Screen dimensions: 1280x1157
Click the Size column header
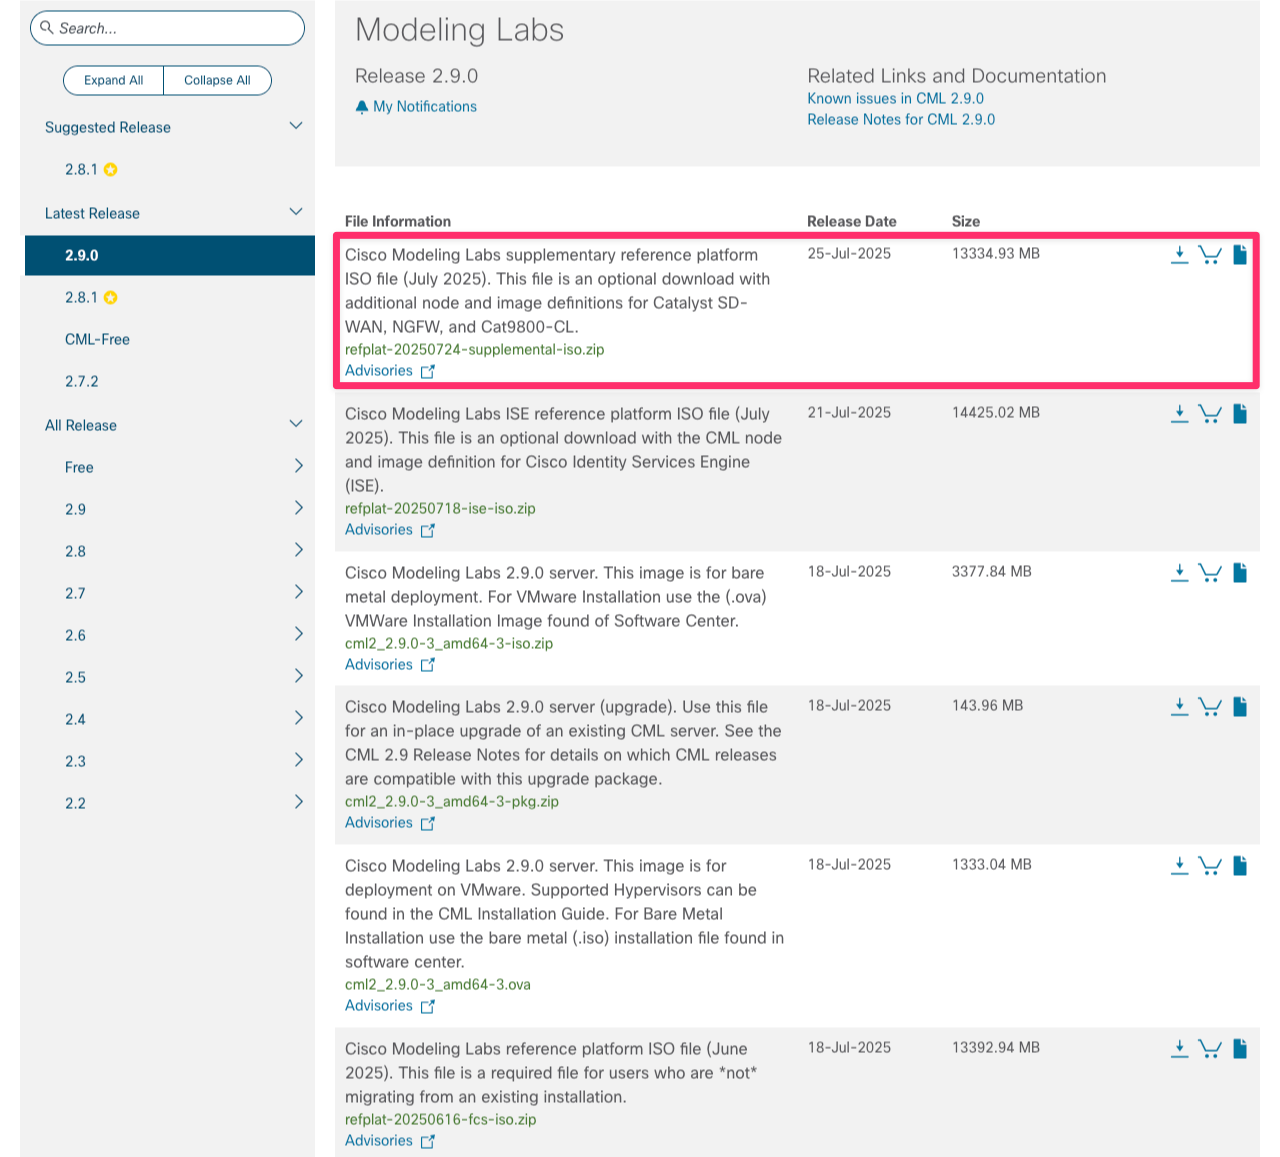click(966, 222)
